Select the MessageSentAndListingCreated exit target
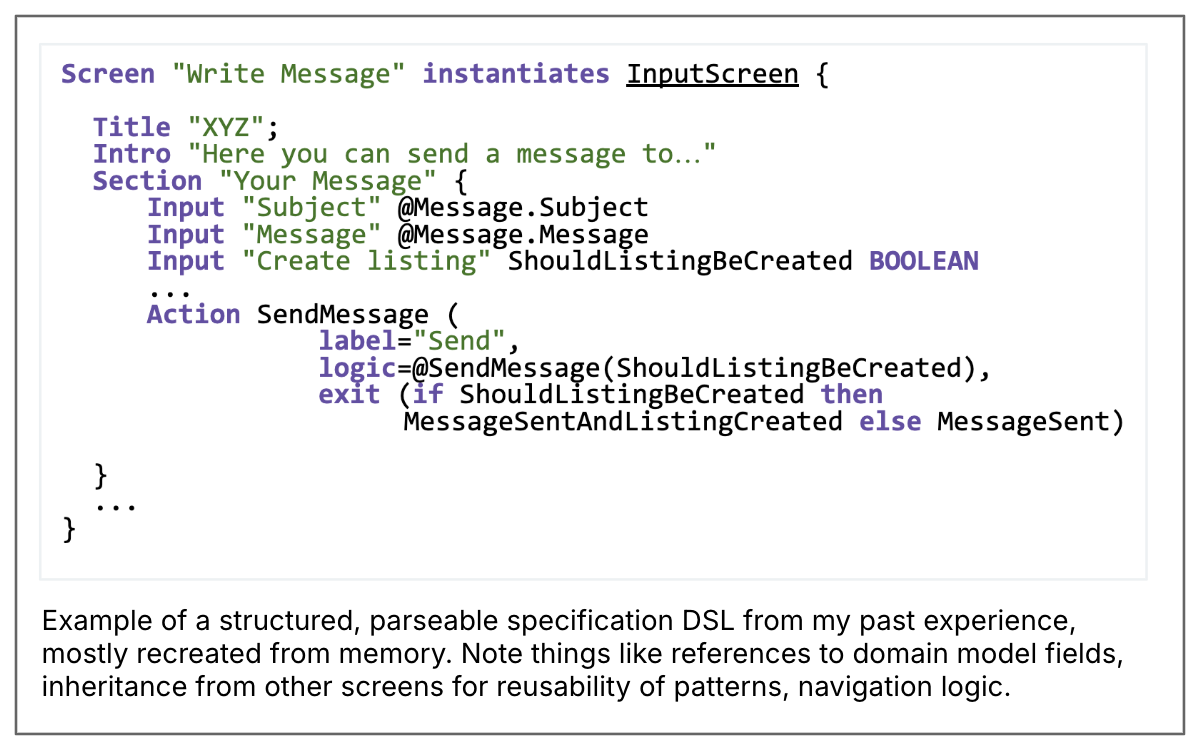This screenshot has width=1198, height=748. pyautogui.click(x=621, y=421)
